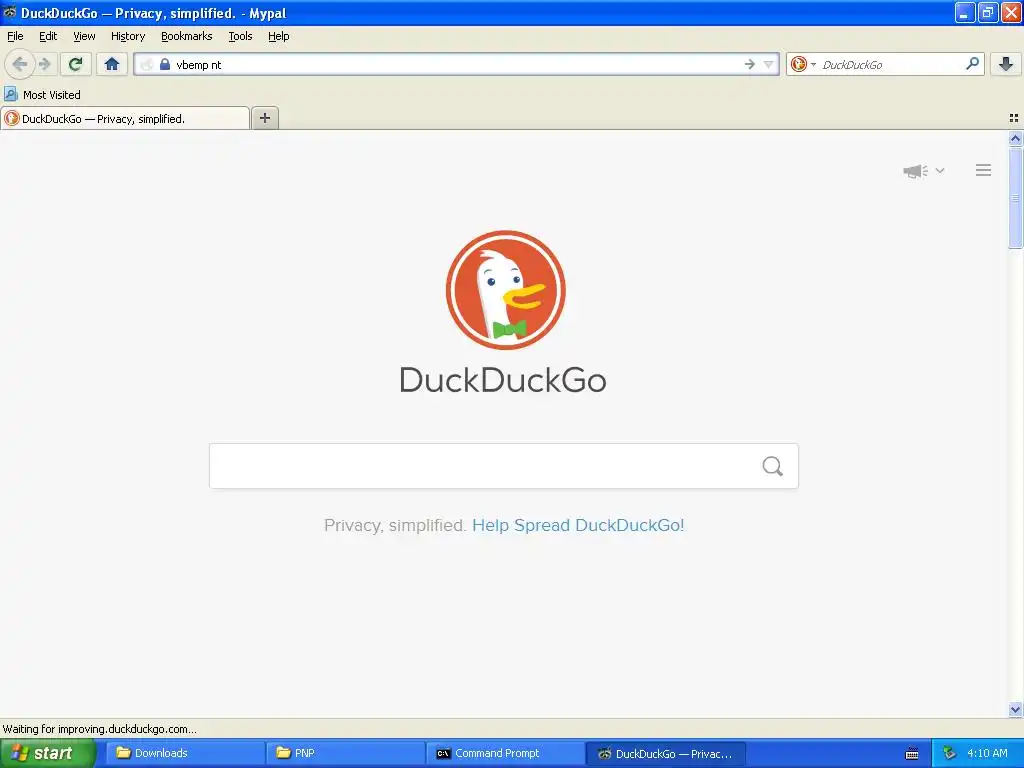The height and width of the screenshot is (768, 1024).
Task: Open the File menu
Action: (15, 36)
